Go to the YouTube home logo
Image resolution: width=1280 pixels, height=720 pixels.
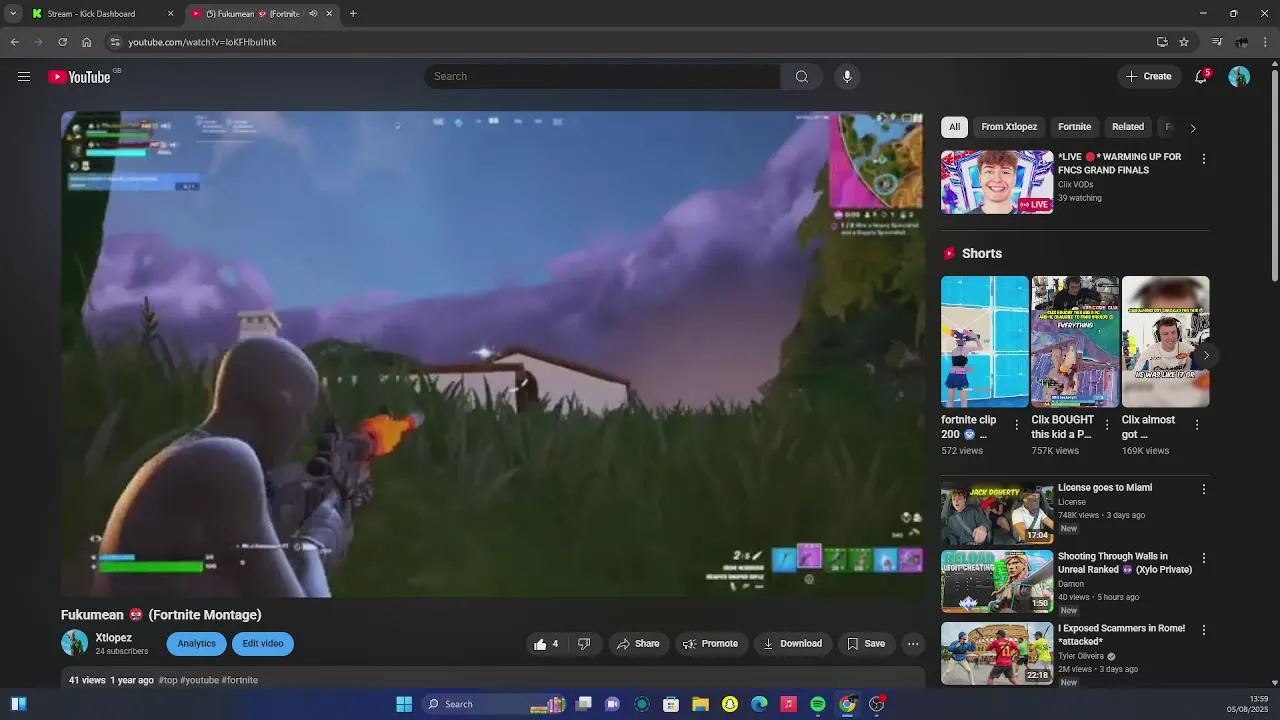pos(80,77)
